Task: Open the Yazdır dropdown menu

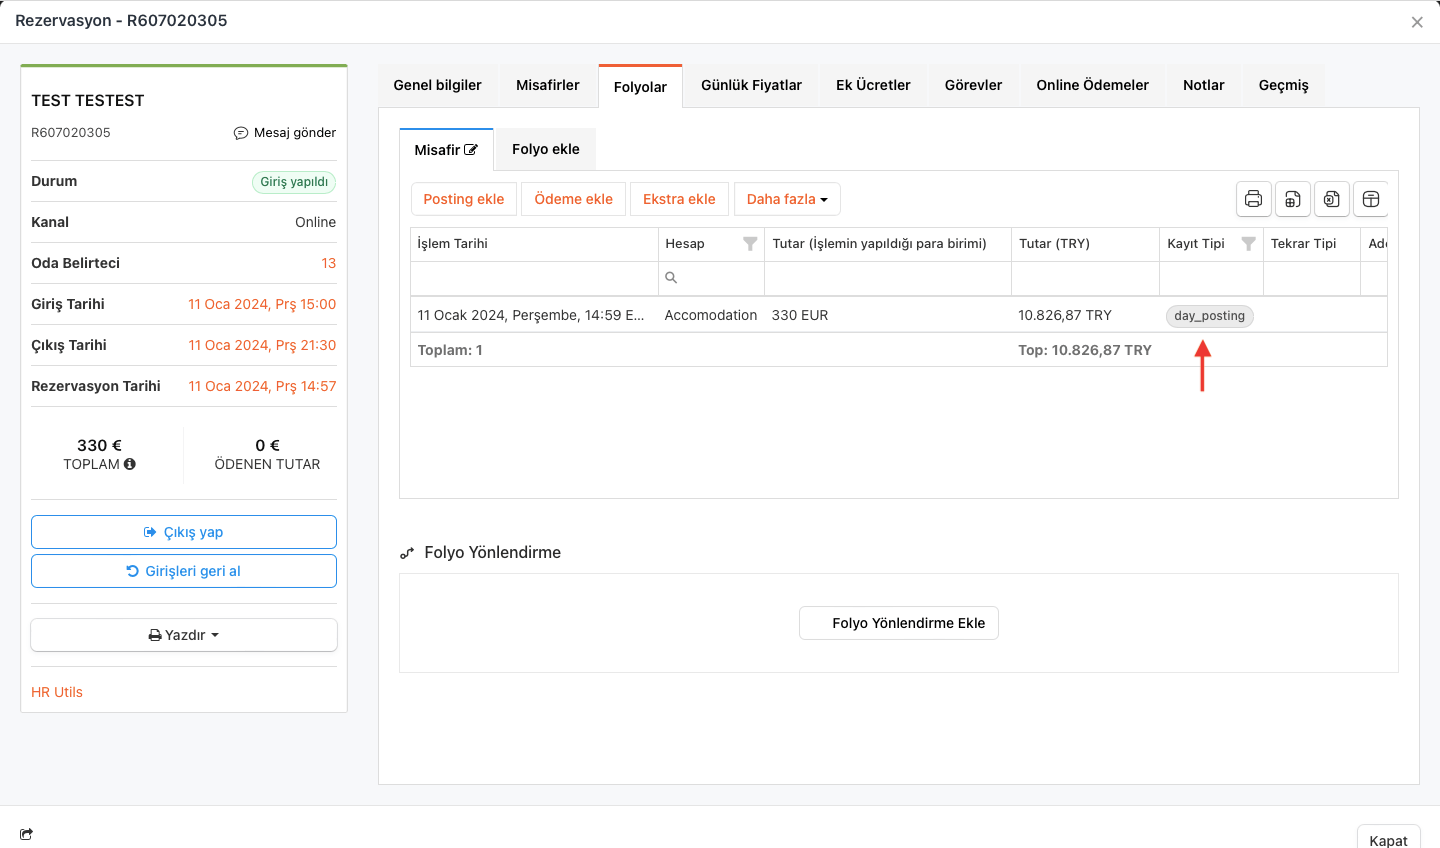Action: click(x=184, y=635)
